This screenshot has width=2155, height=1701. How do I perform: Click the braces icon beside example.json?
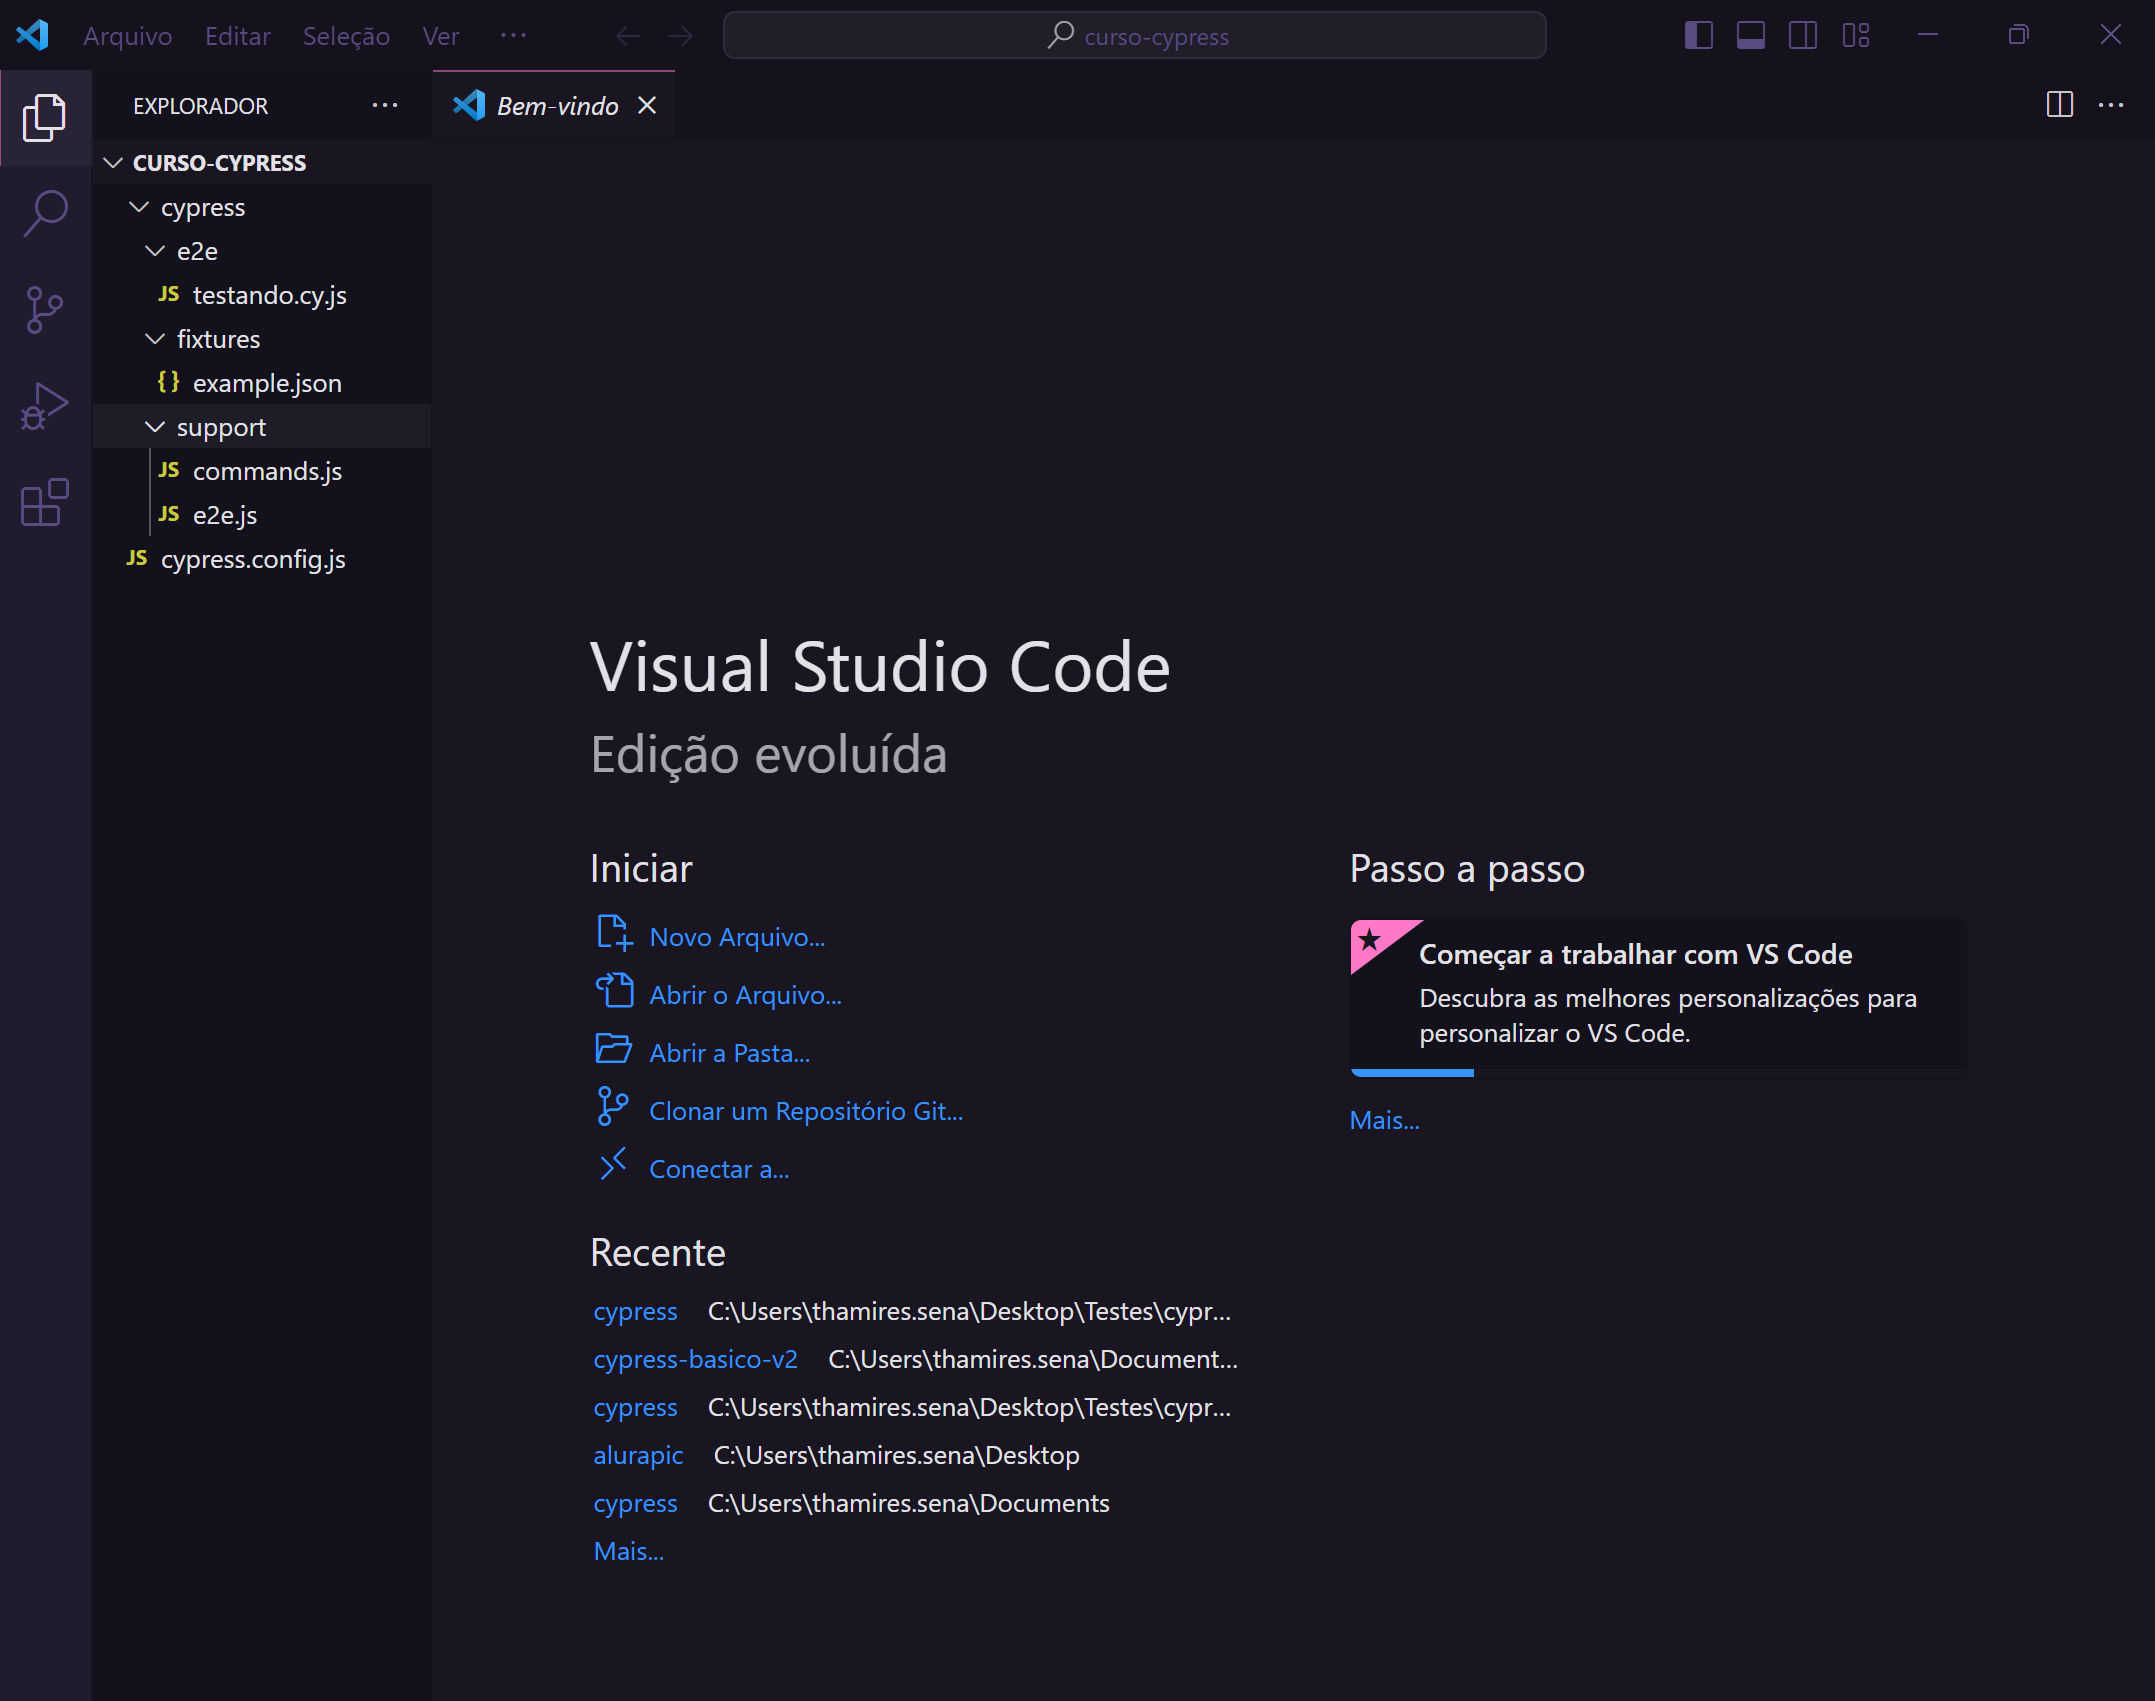click(169, 382)
